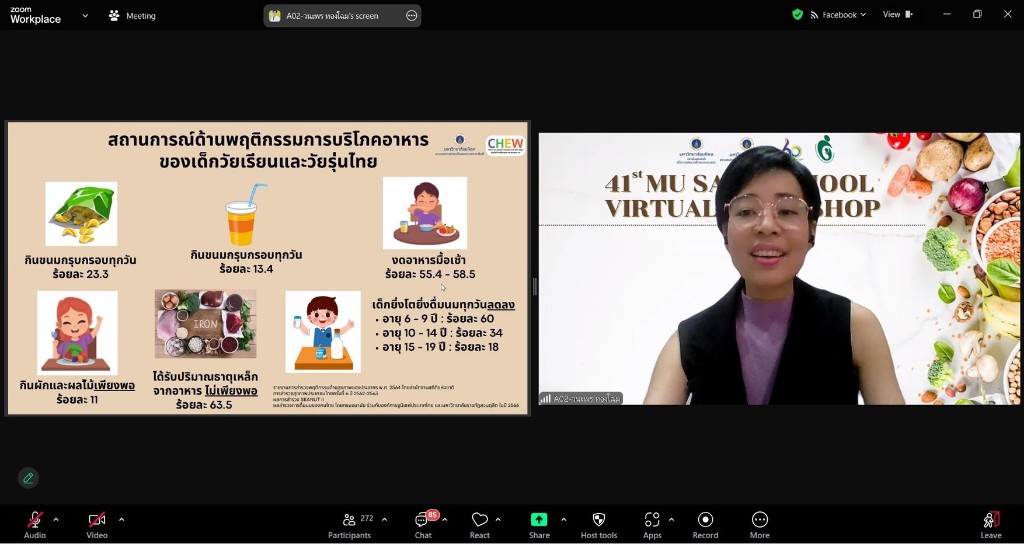Click the green Share screen button
The width and height of the screenshot is (1024, 544).
[x=539, y=524]
